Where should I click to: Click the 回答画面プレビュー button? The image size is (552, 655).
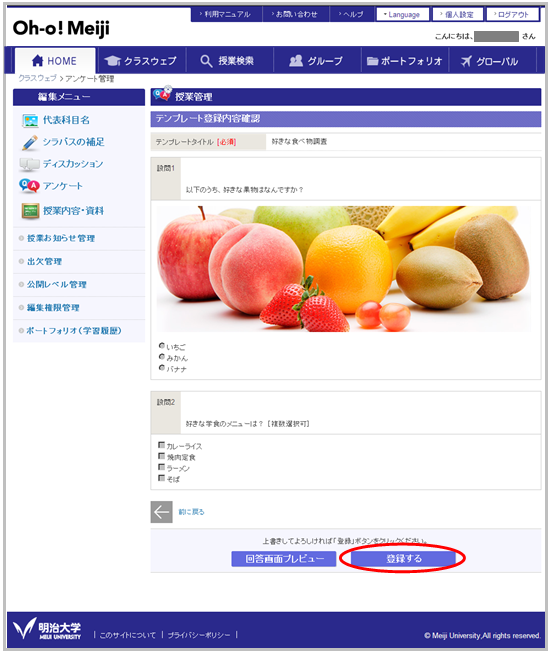pos(284,559)
